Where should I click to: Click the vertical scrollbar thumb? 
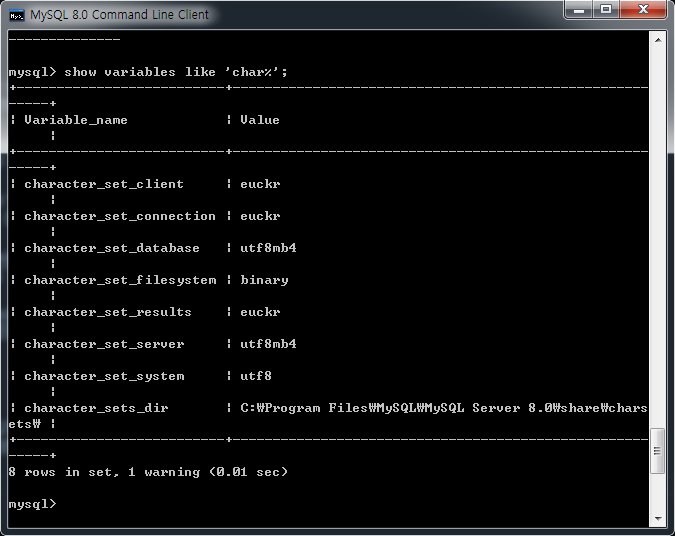click(657, 451)
